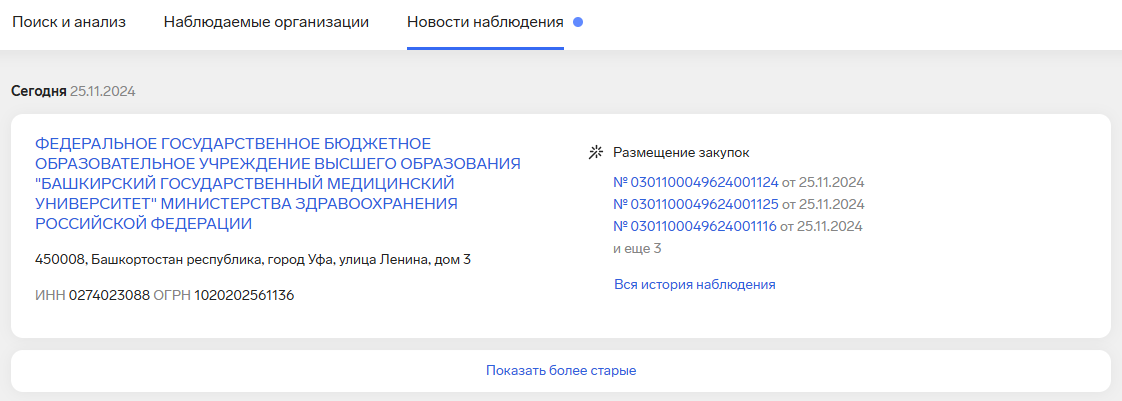Screen dimensions: 1122x401
Task: Open procurement № 0301100049624001125
Action: coord(695,204)
